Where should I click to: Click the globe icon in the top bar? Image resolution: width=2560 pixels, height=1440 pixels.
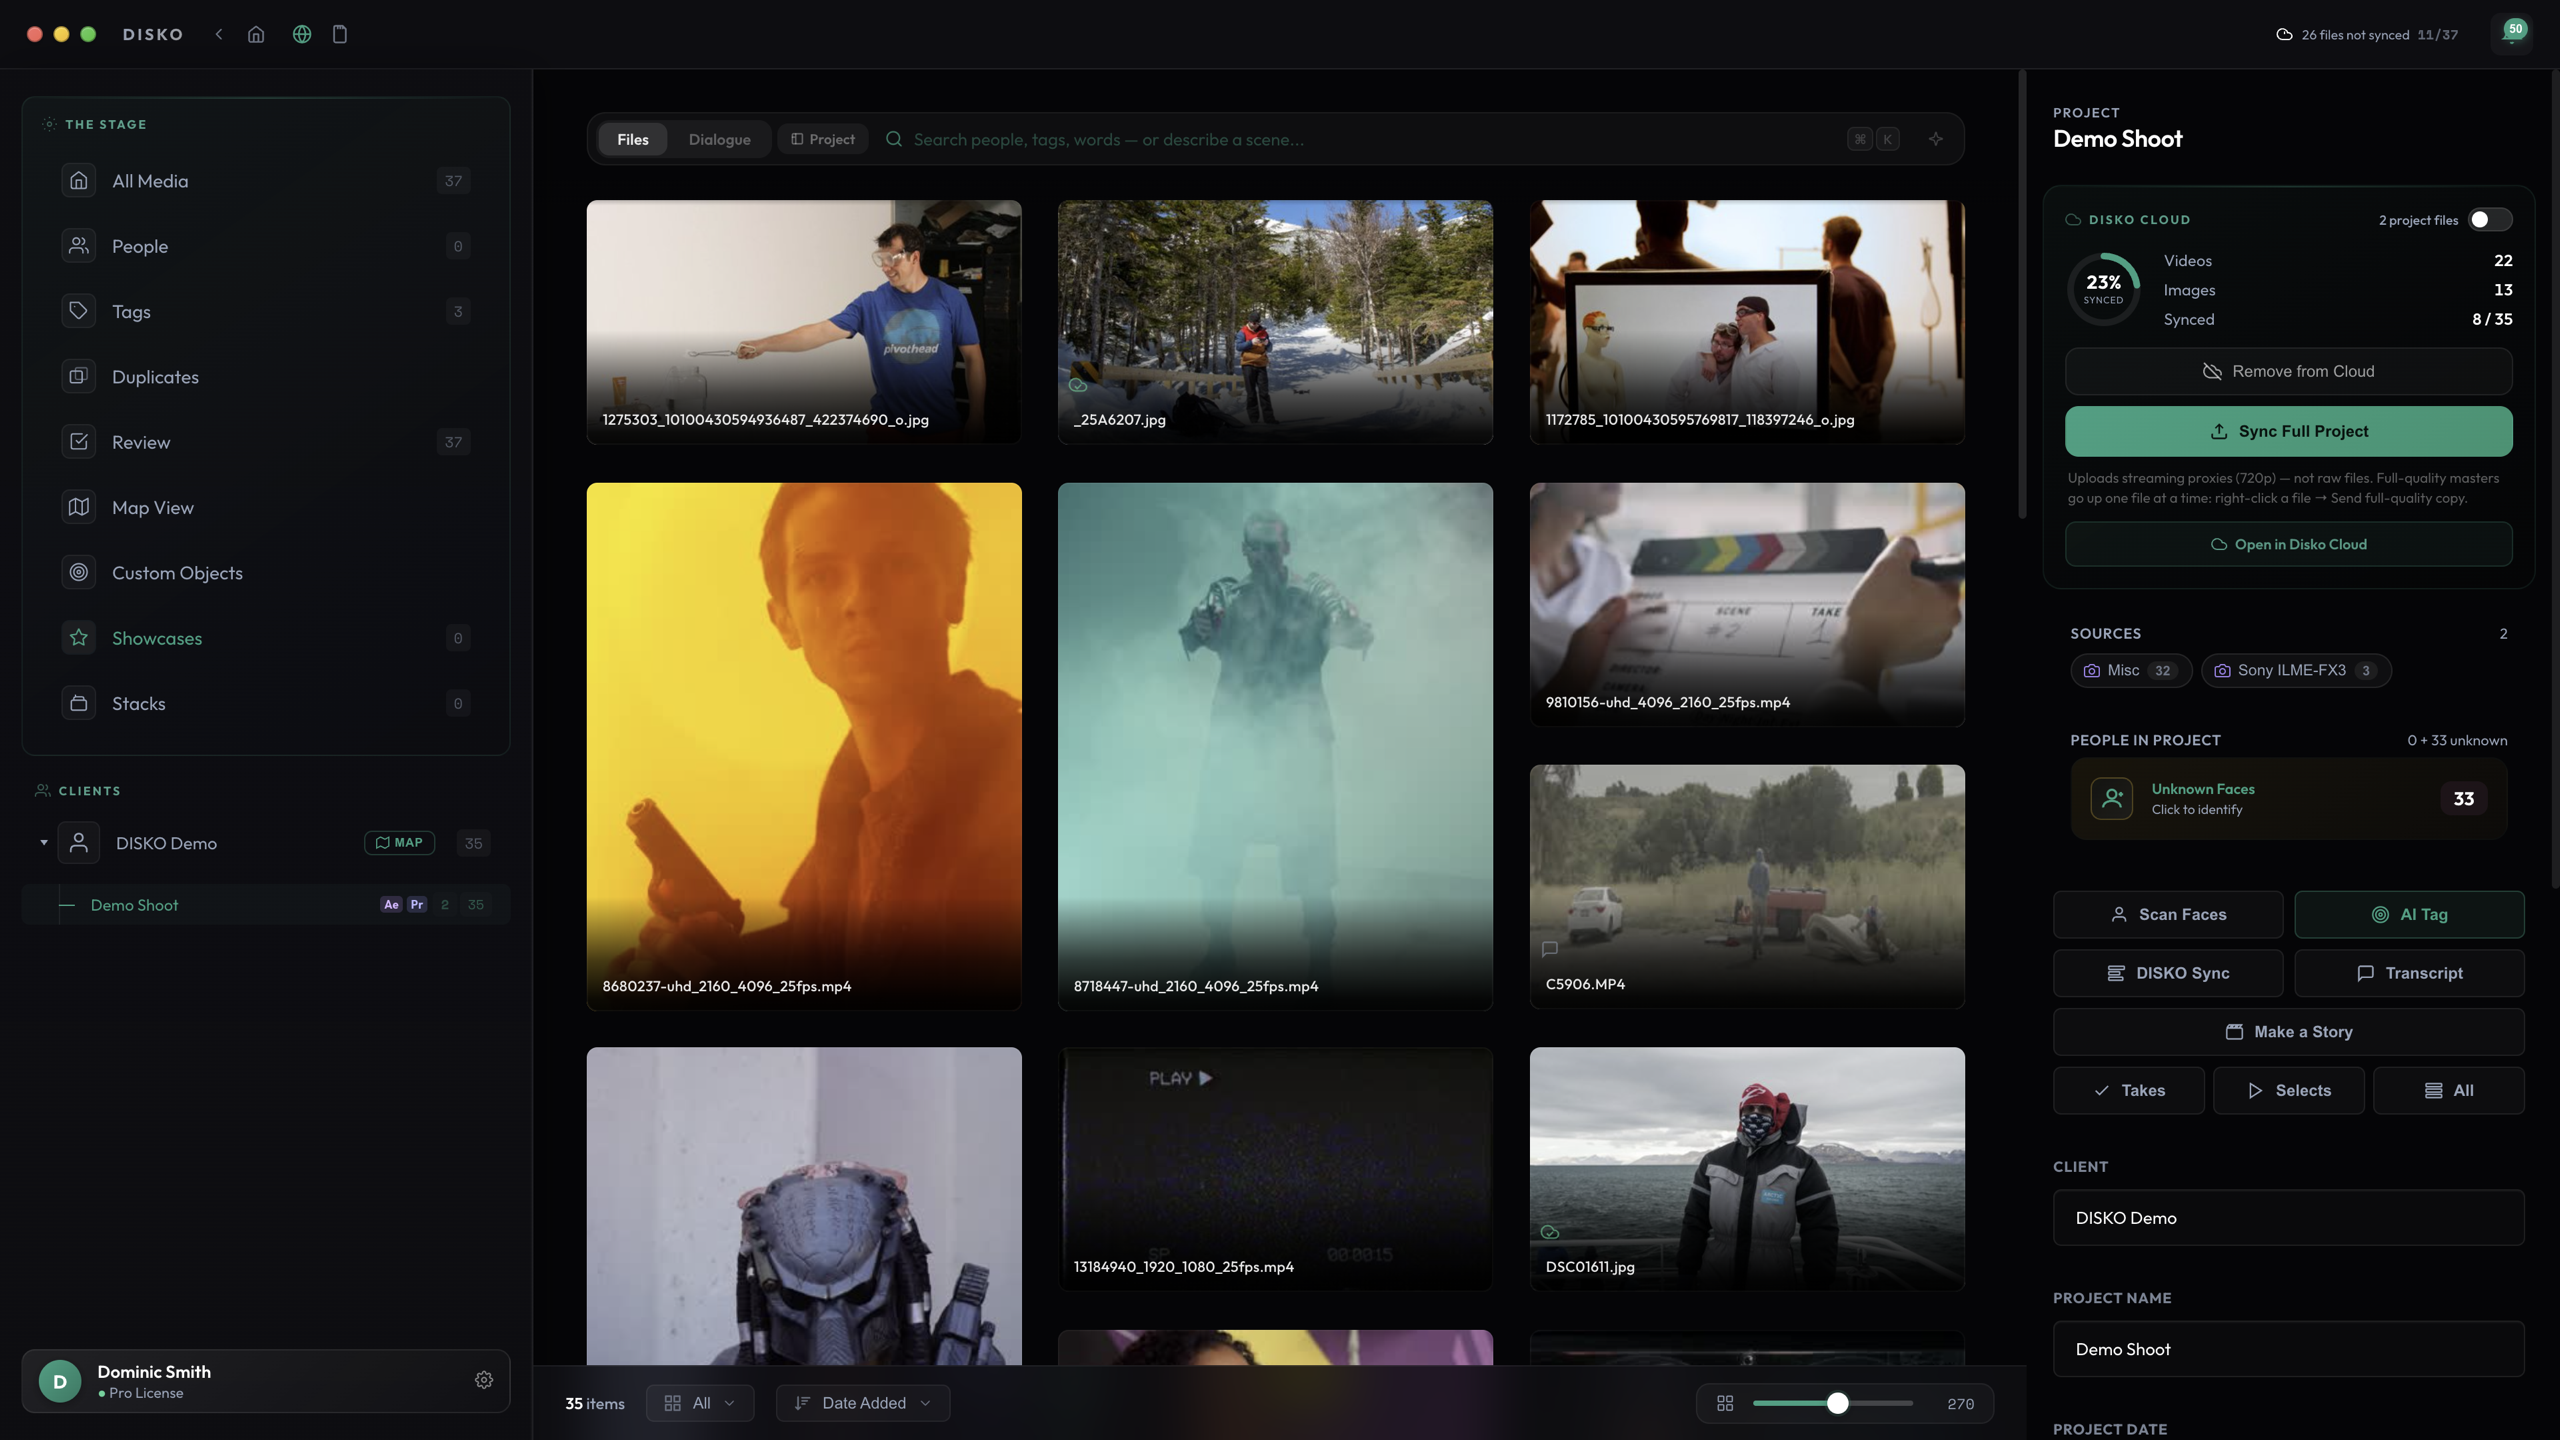tap(301, 34)
